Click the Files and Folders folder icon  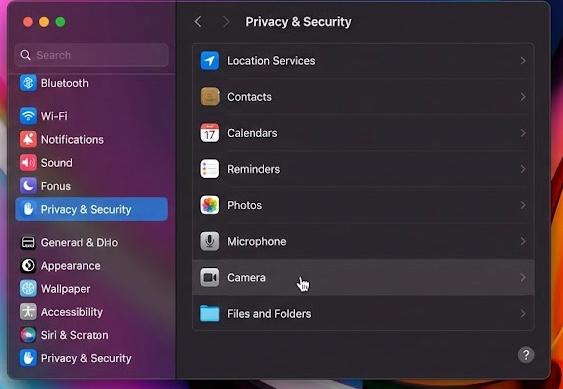(210, 314)
